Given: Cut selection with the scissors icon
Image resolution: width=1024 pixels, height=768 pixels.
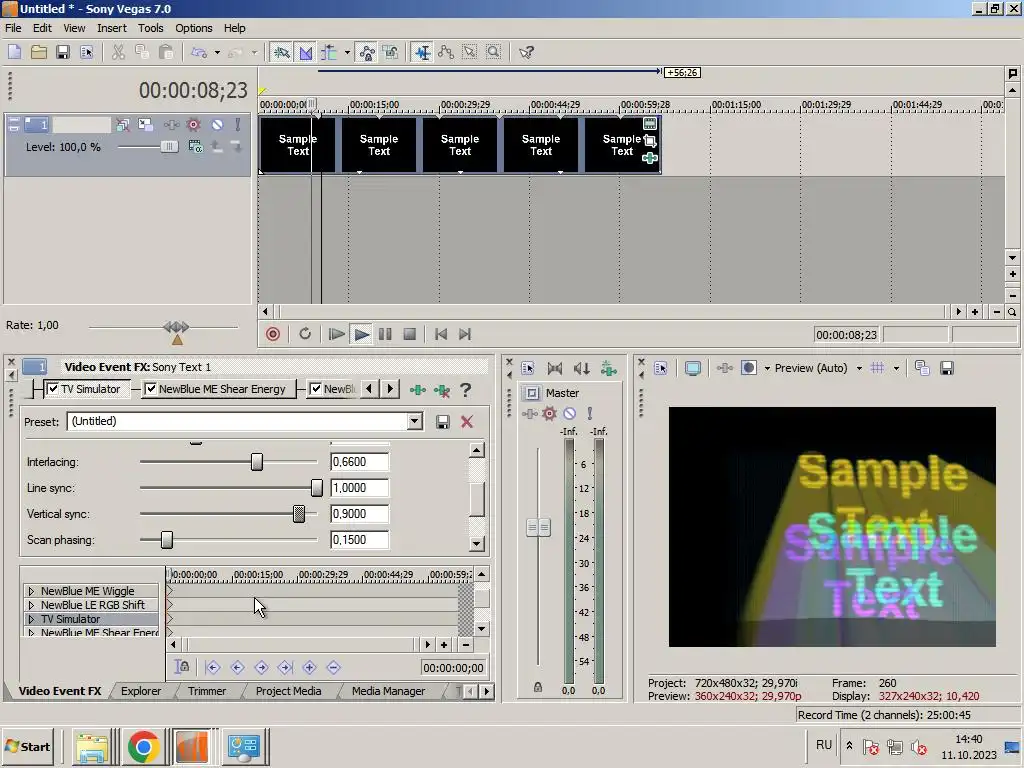Looking at the screenshot, I should [x=118, y=52].
